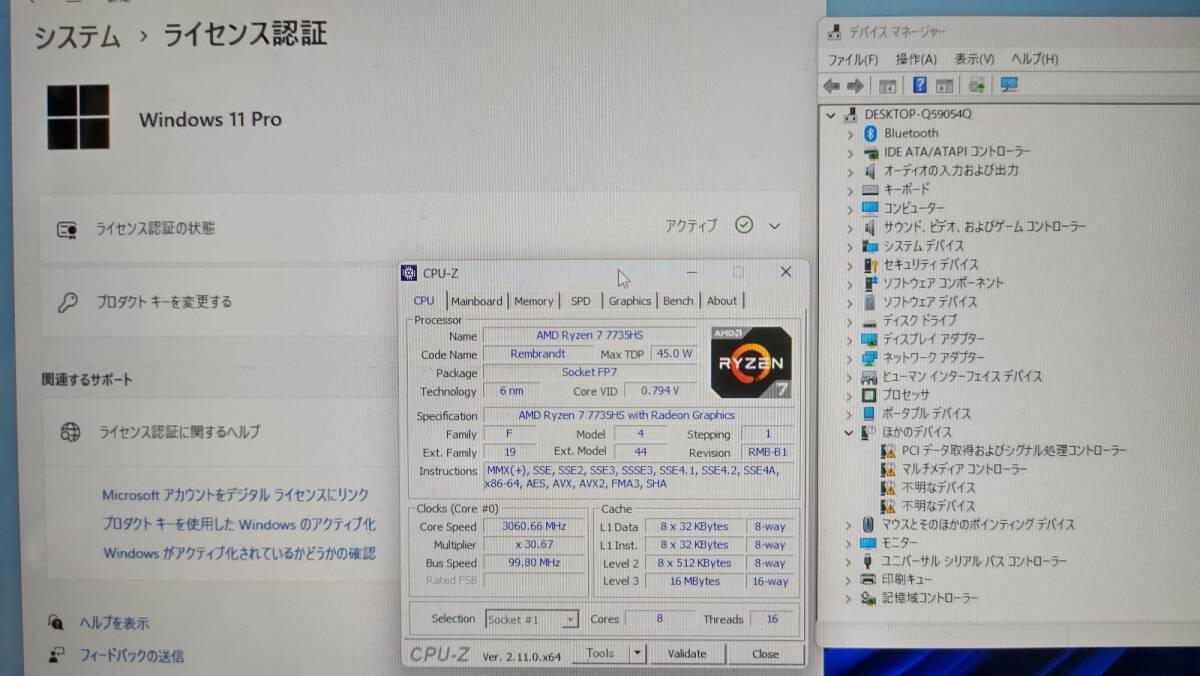
Task: Click show/hide console tree toolbar icon
Action: [886, 86]
